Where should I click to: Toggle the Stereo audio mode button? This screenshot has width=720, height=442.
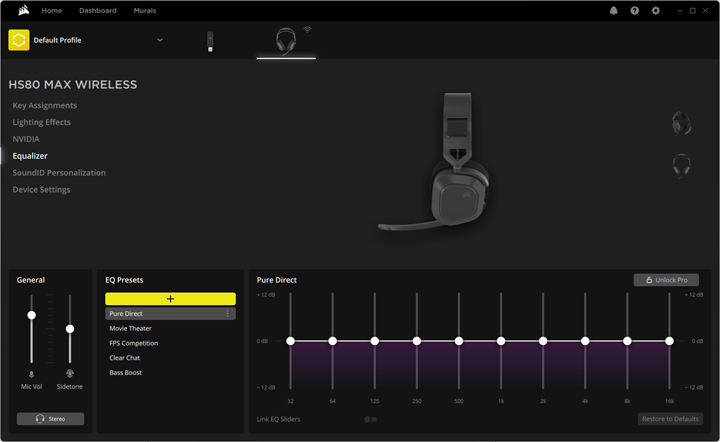click(x=50, y=419)
